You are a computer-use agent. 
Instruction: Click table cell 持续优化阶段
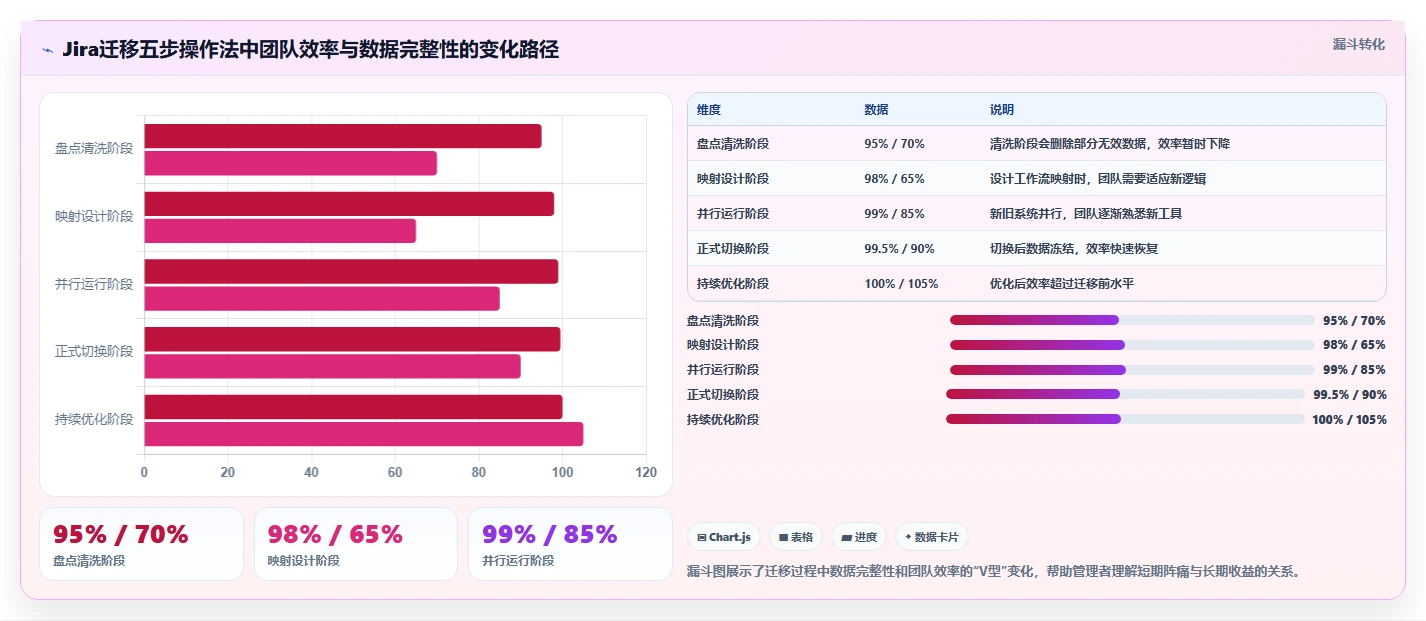pos(733,284)
